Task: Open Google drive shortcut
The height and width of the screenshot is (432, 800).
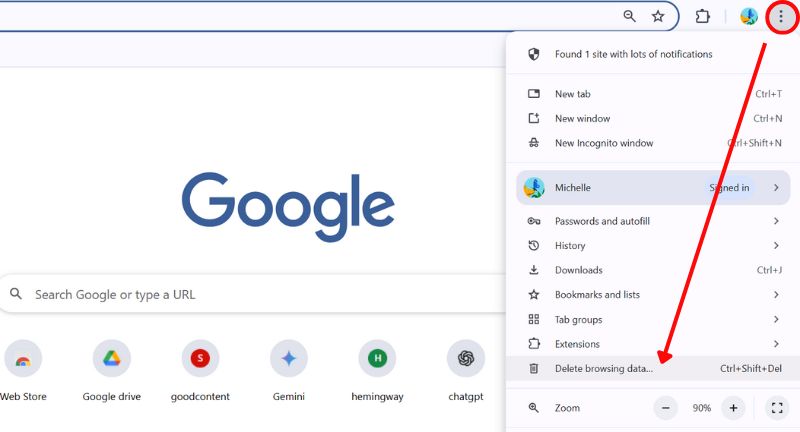Action: coord(112,371)
